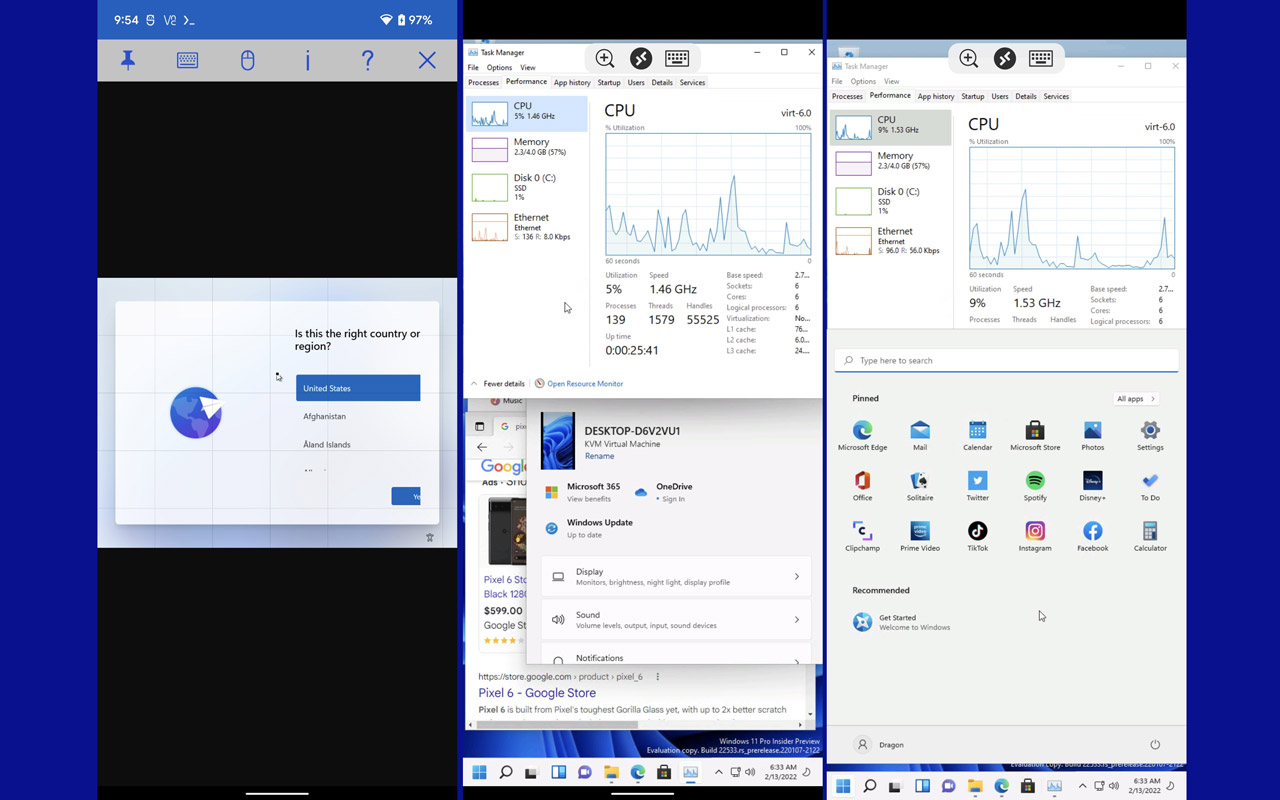Image resolution: width=1280 pixels, height=800 pixels.
Task: Open the Prime Video pinned app
Action: tap(920, 537)
